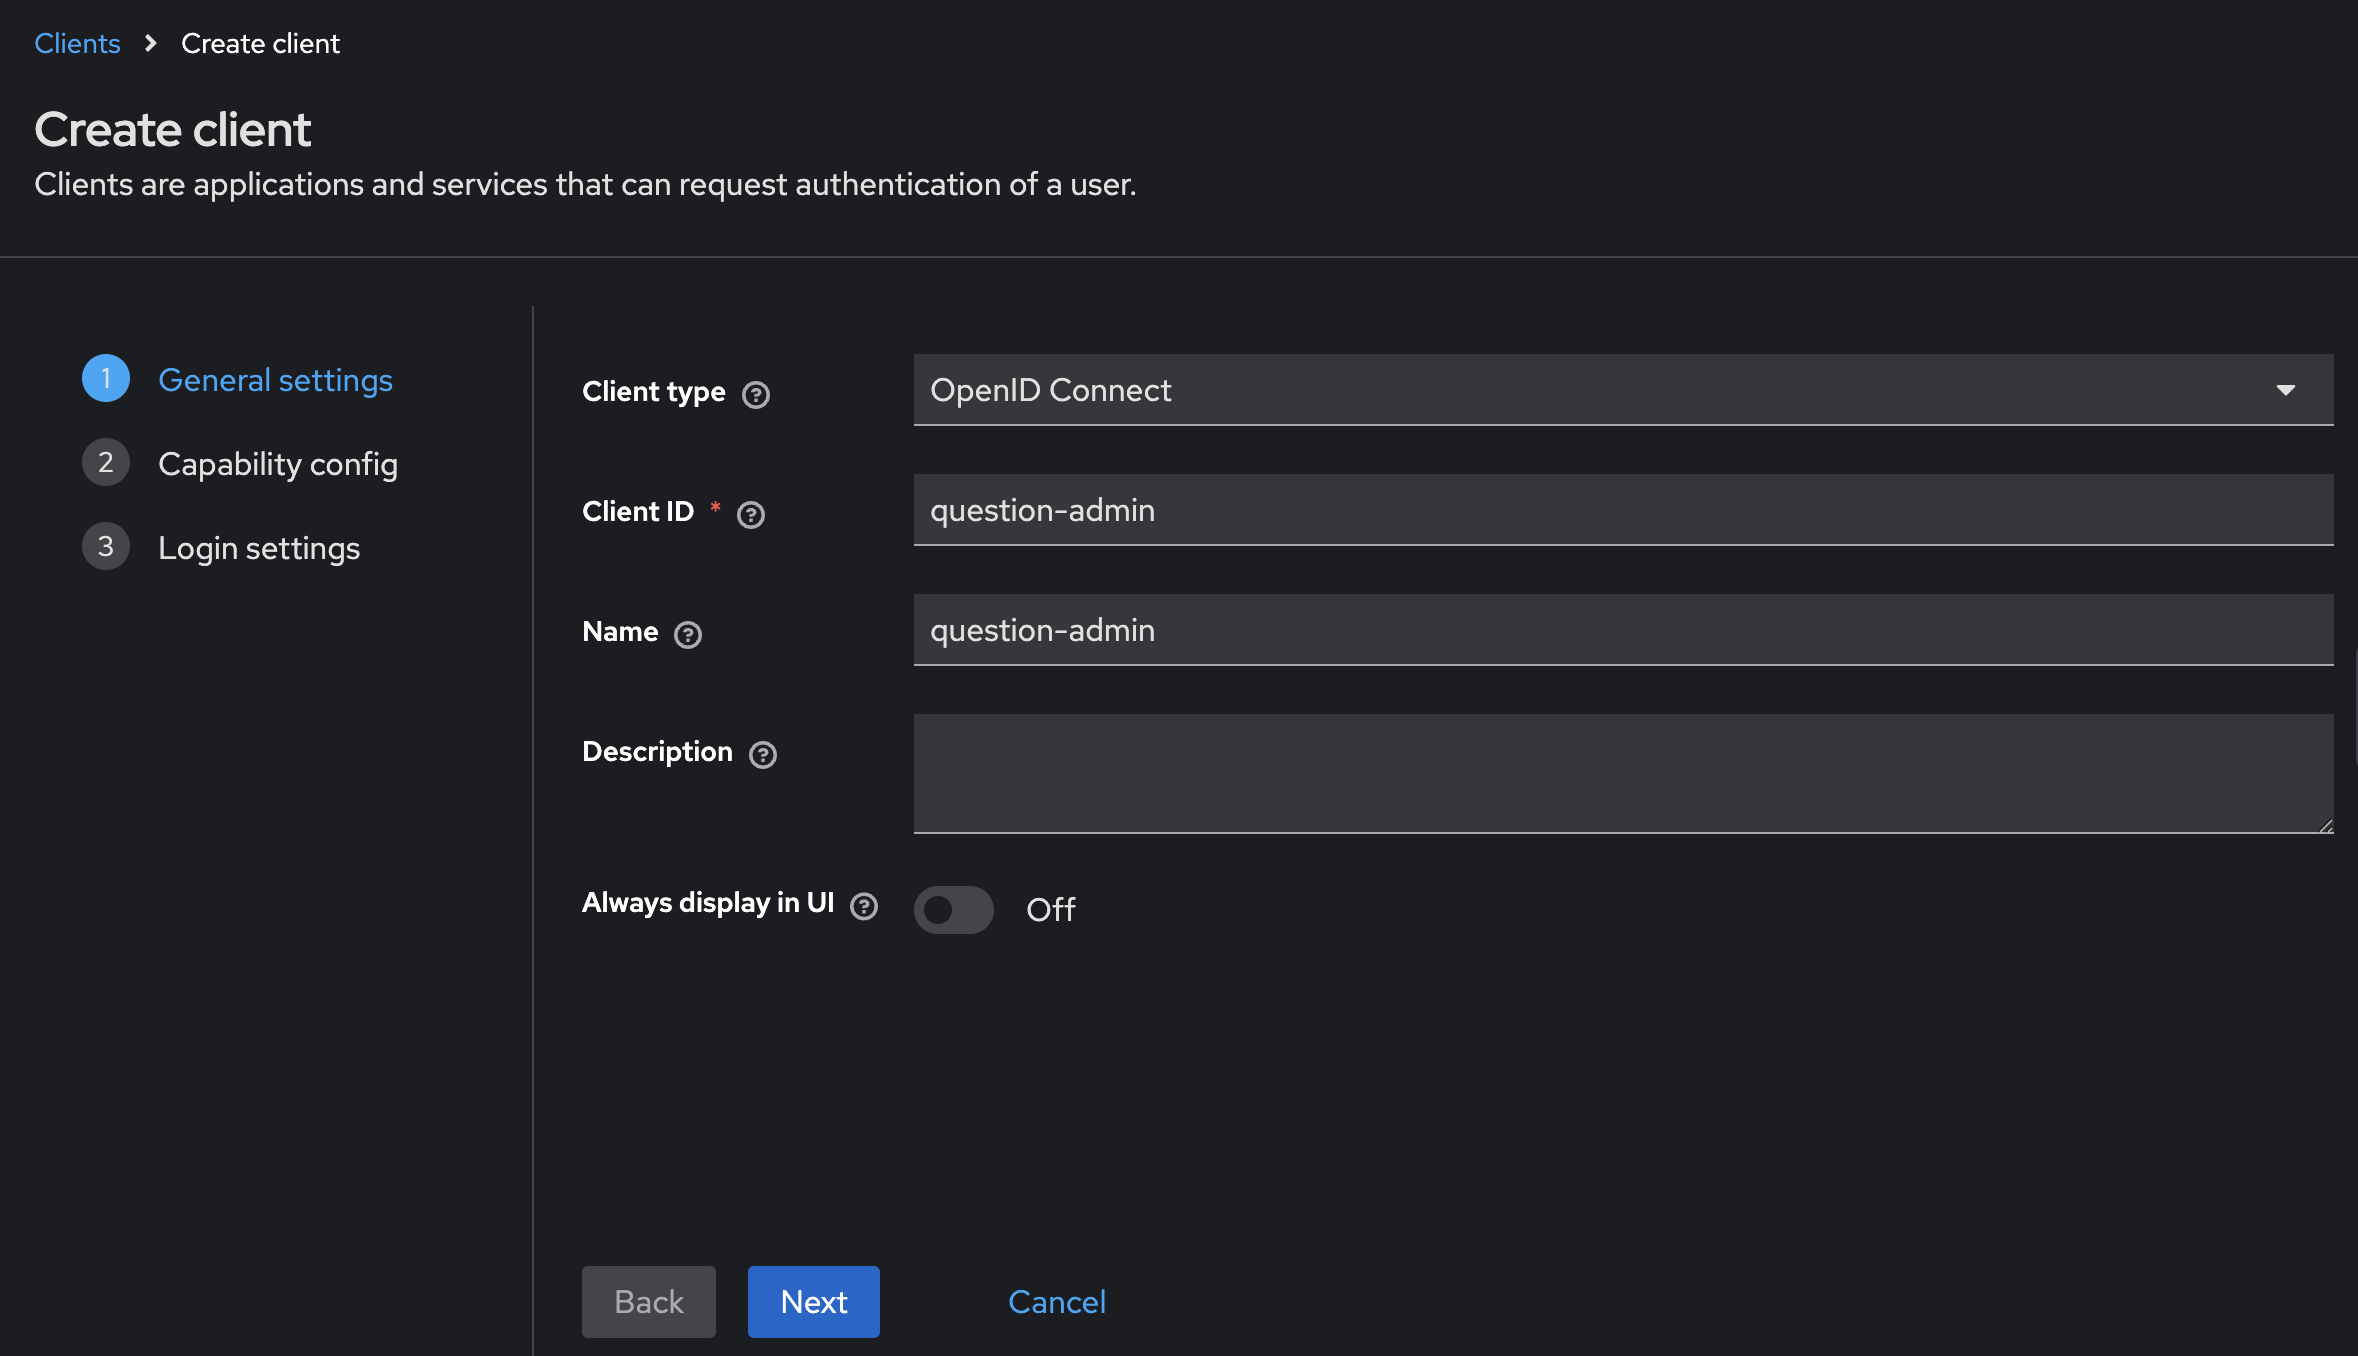Focus the Description text area
Image resolution: width=2358 pixels, height=1356 pixels.
tap(1622, 772)
